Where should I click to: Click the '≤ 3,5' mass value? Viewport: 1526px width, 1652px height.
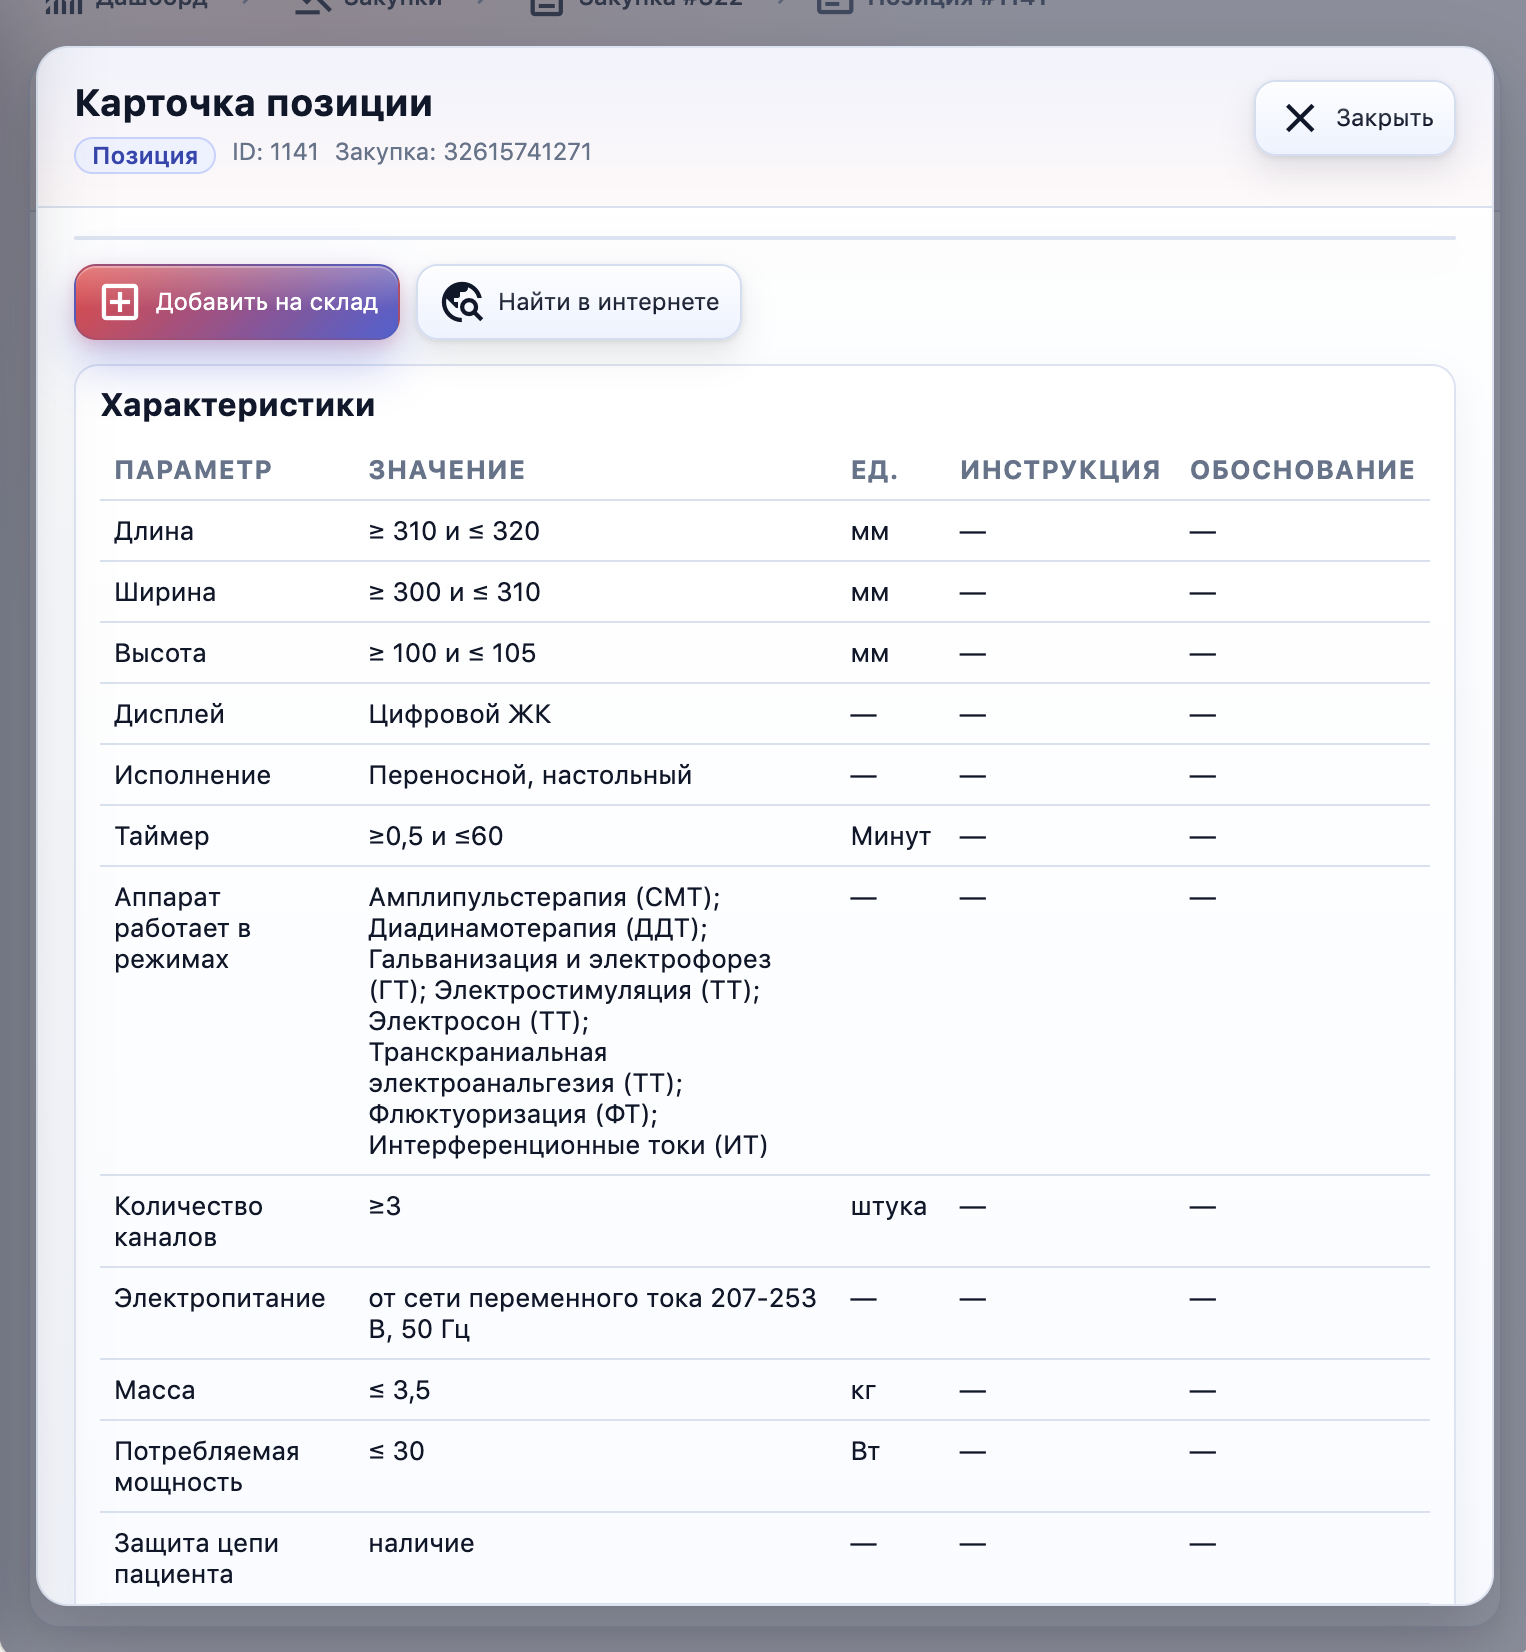[x=399, y=1390]
